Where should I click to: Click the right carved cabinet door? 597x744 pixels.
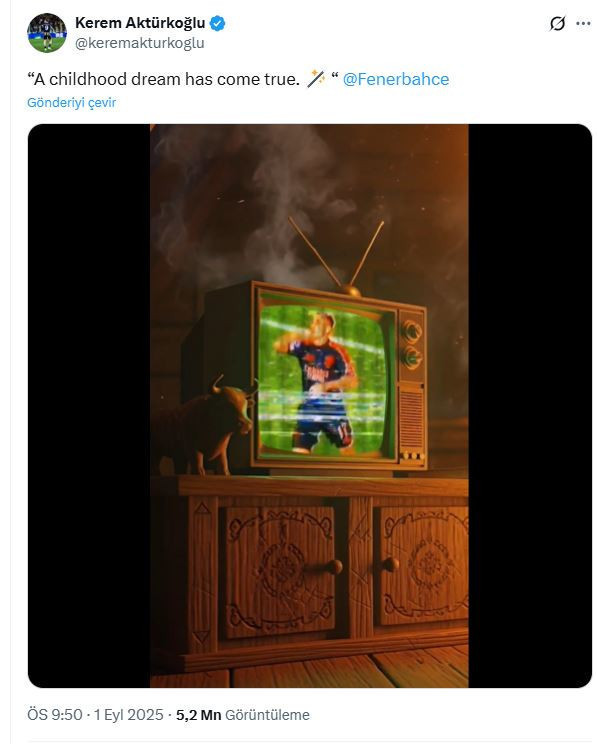point(423,565)
